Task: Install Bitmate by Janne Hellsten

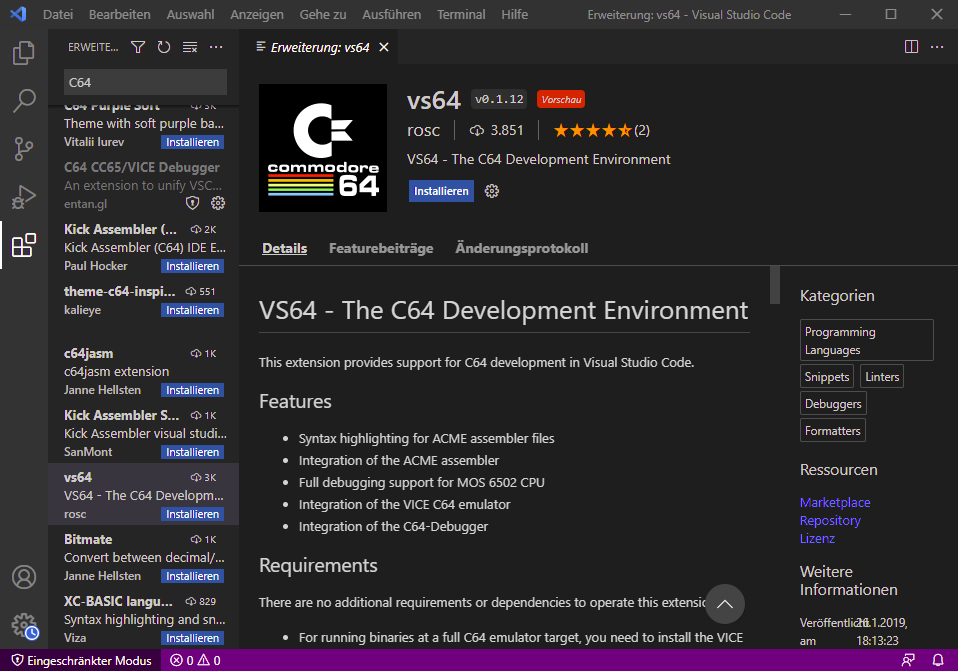Action: 192,576
